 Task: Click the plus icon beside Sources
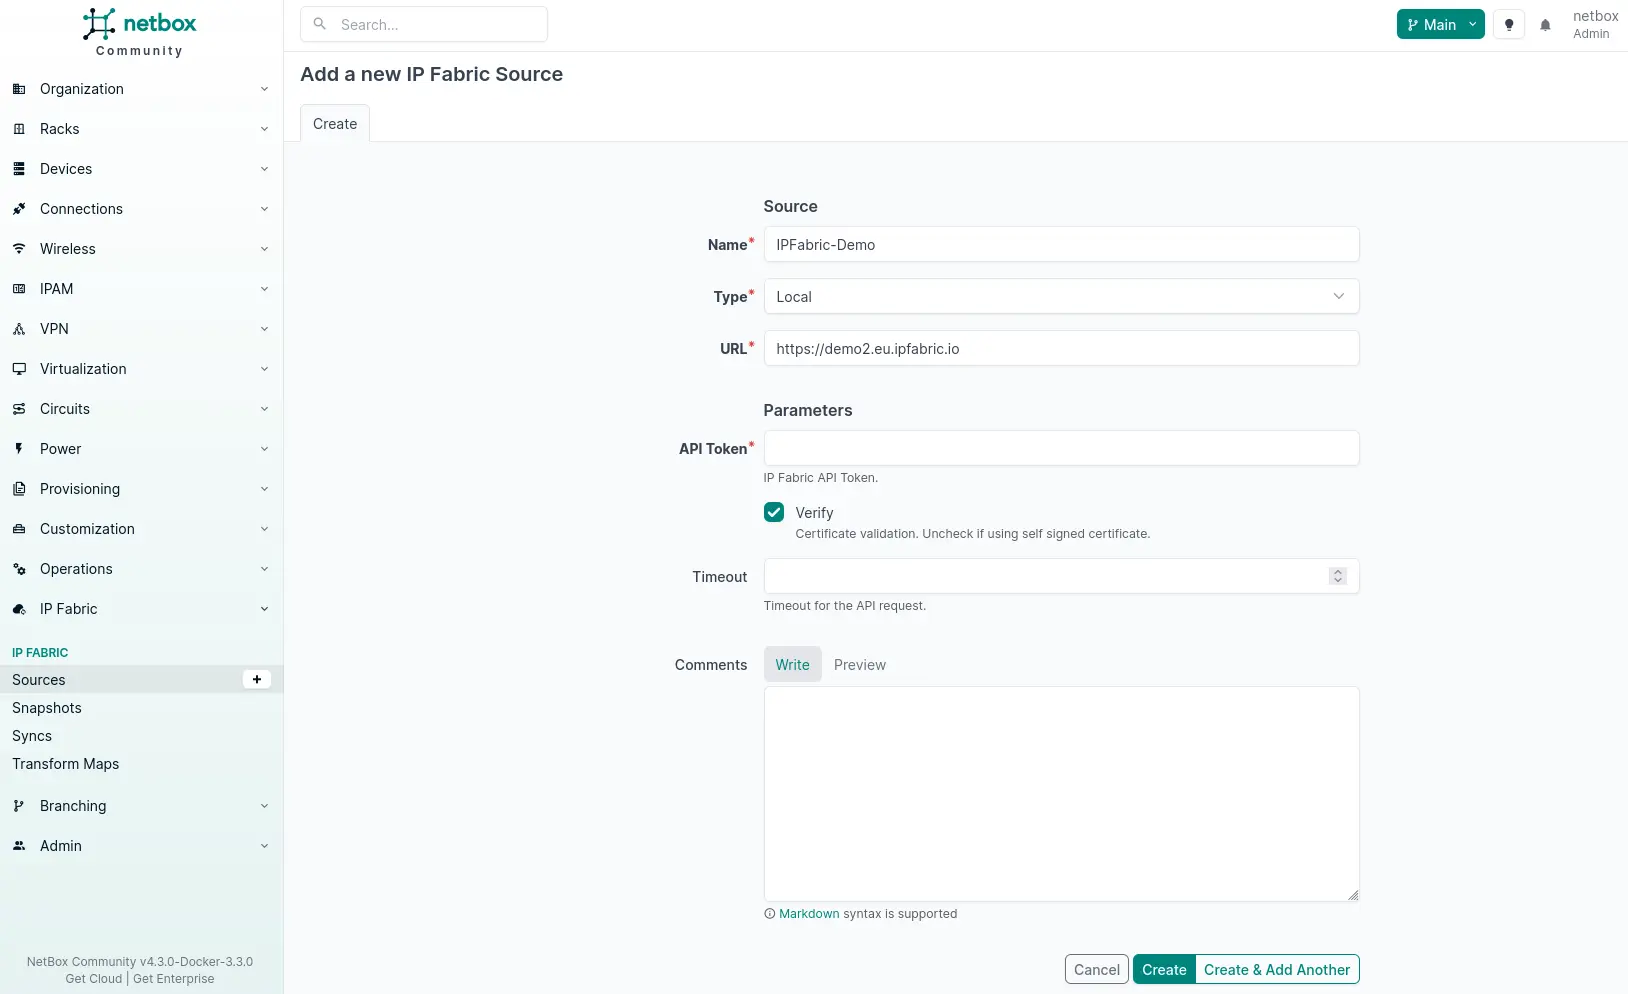click(x=257, y=680)
